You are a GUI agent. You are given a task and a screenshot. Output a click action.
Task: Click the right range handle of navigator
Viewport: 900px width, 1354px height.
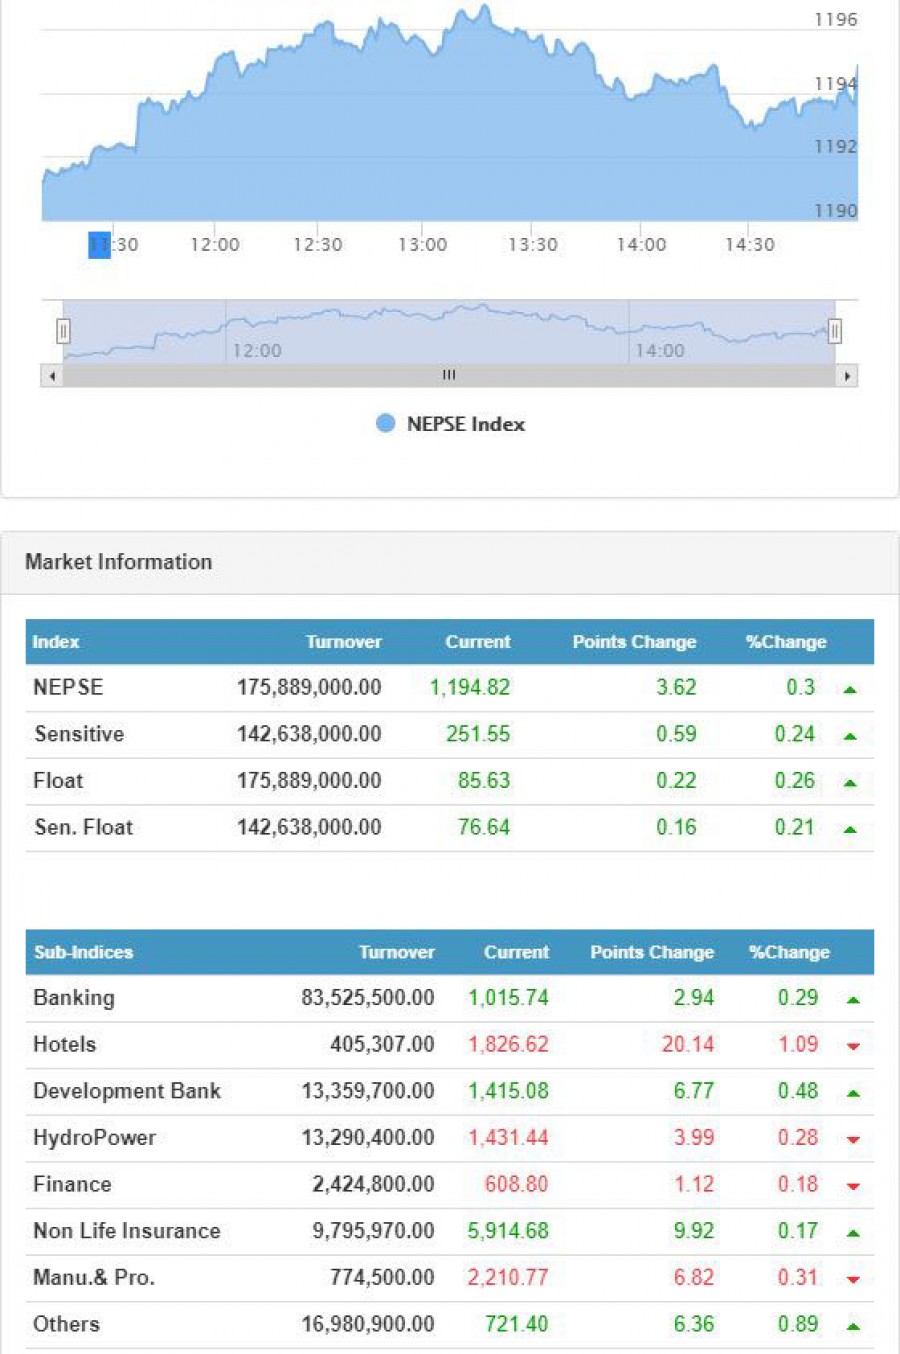[x=834, y=331]
